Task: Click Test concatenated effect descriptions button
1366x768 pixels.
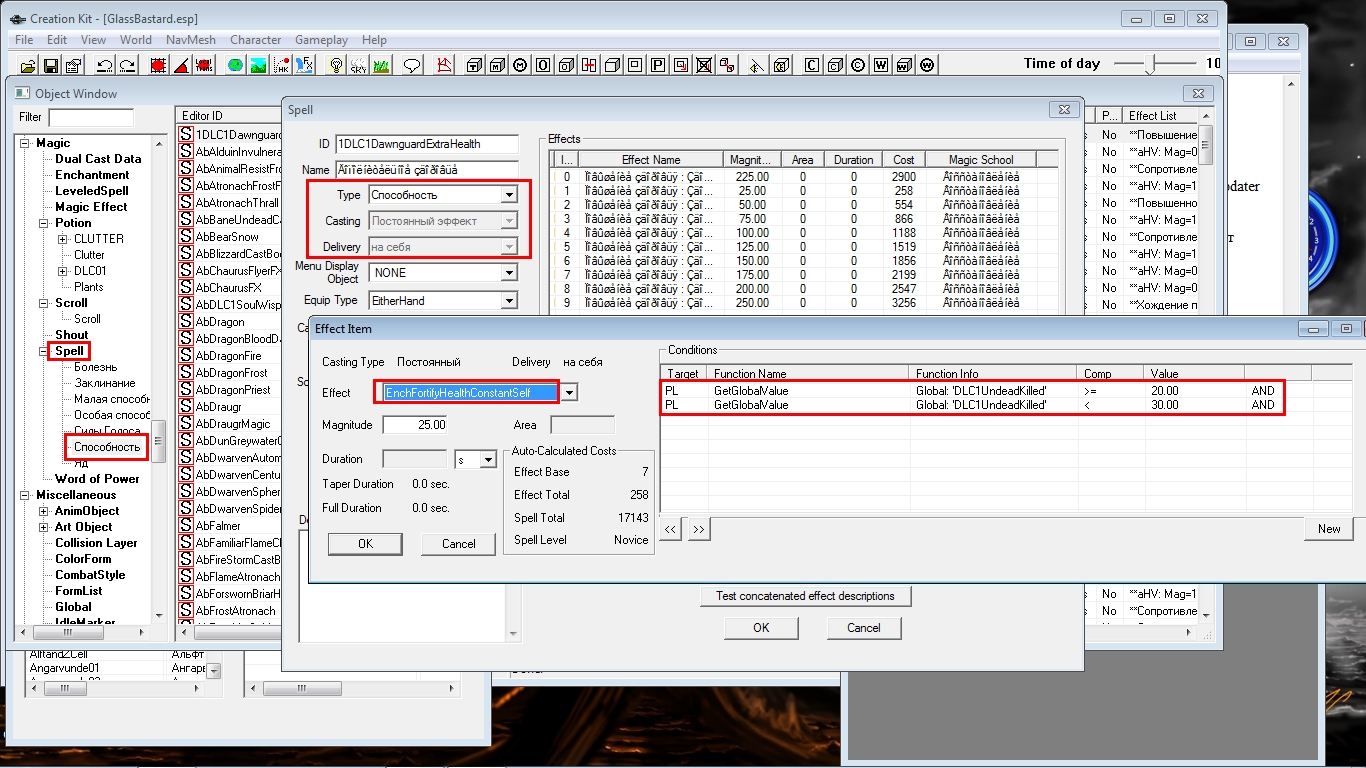Action: click(805, 596)
